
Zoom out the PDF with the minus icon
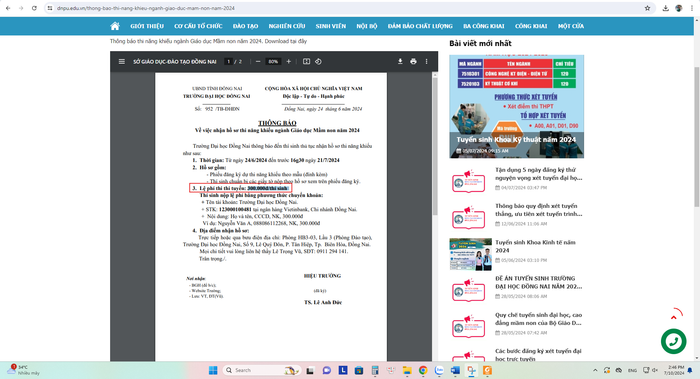pyautogui.click(x=258, y=62)
